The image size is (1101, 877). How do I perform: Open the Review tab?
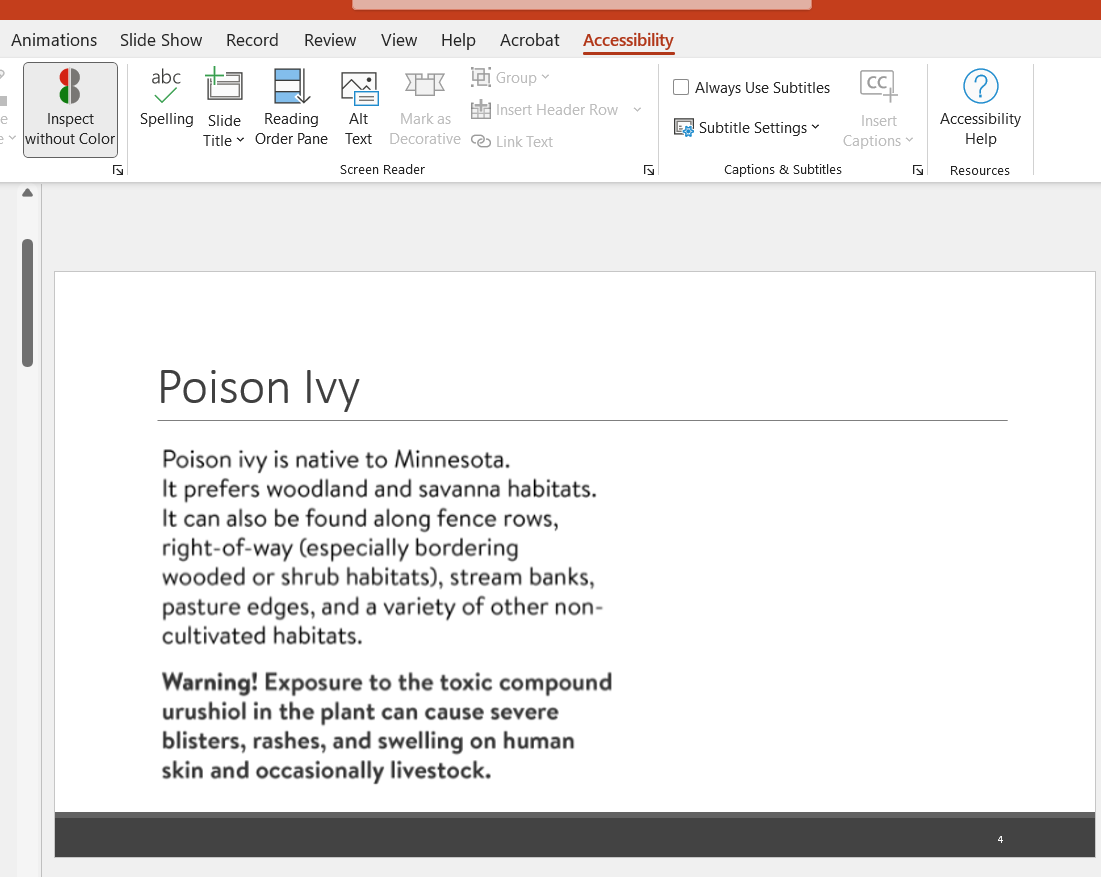tap(330, 40)
